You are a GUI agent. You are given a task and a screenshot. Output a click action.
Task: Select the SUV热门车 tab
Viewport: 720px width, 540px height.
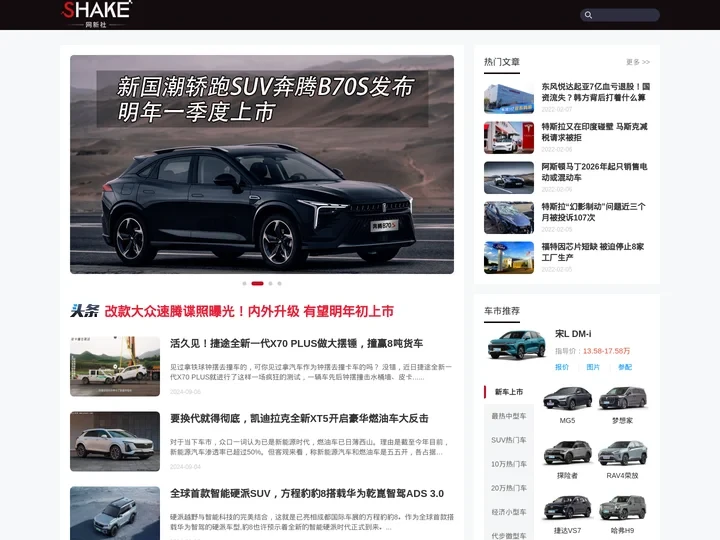coord(509,440)
